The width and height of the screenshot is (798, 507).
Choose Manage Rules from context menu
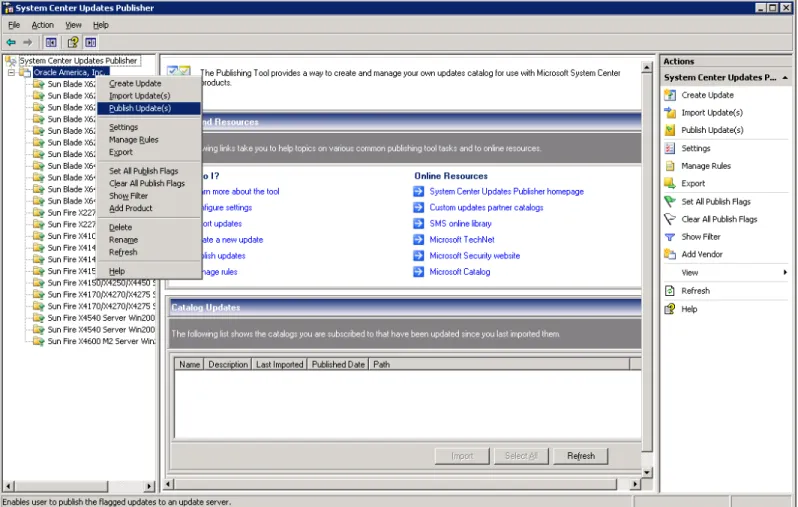pos(149,139)
